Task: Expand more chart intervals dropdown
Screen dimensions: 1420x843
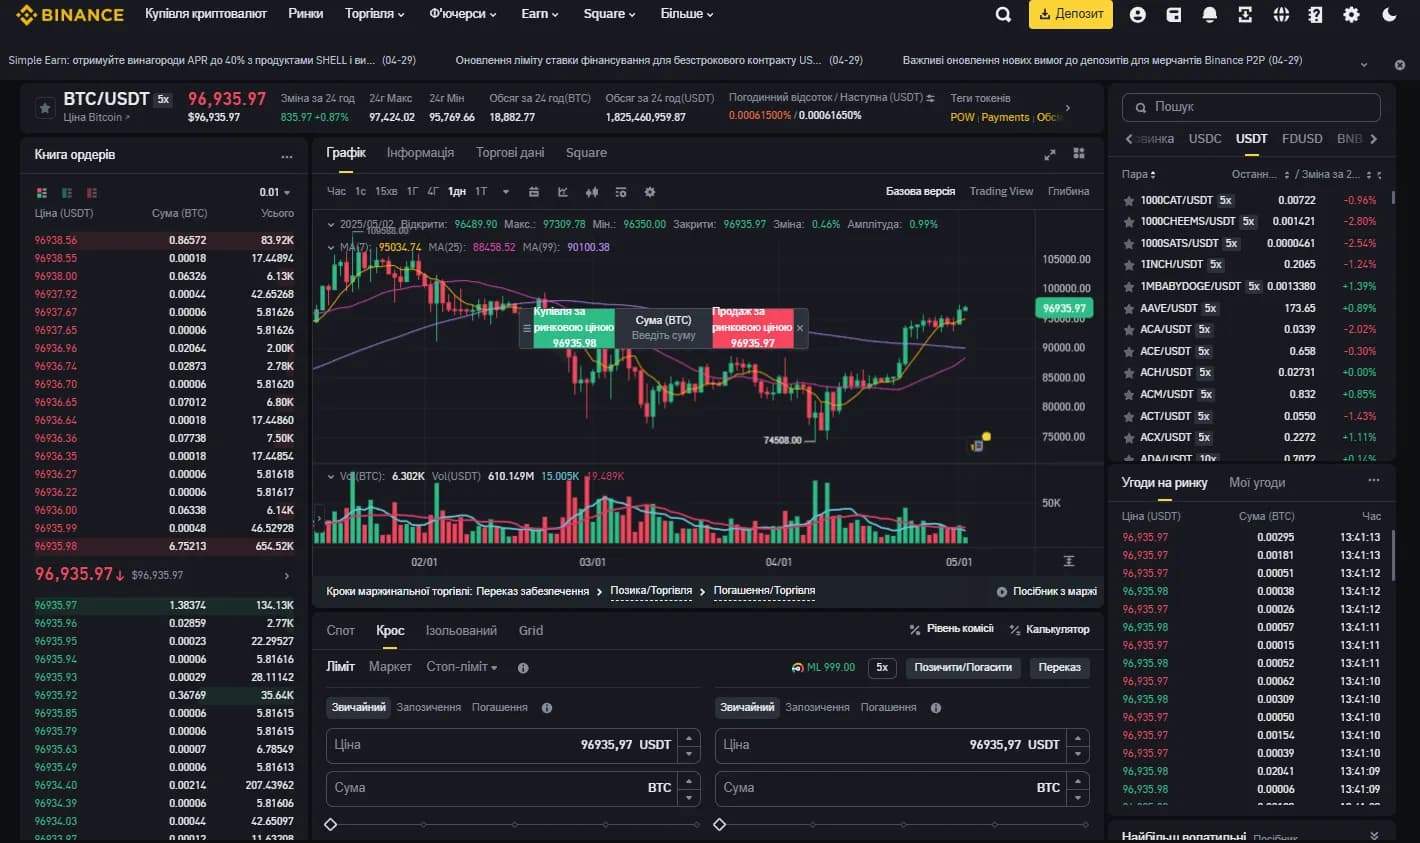Action: 506,191
